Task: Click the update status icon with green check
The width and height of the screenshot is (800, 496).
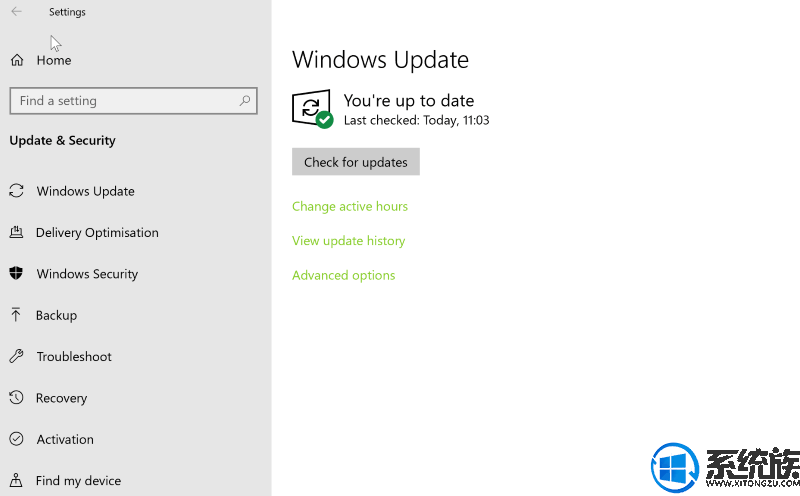Action: coord(312,109)
